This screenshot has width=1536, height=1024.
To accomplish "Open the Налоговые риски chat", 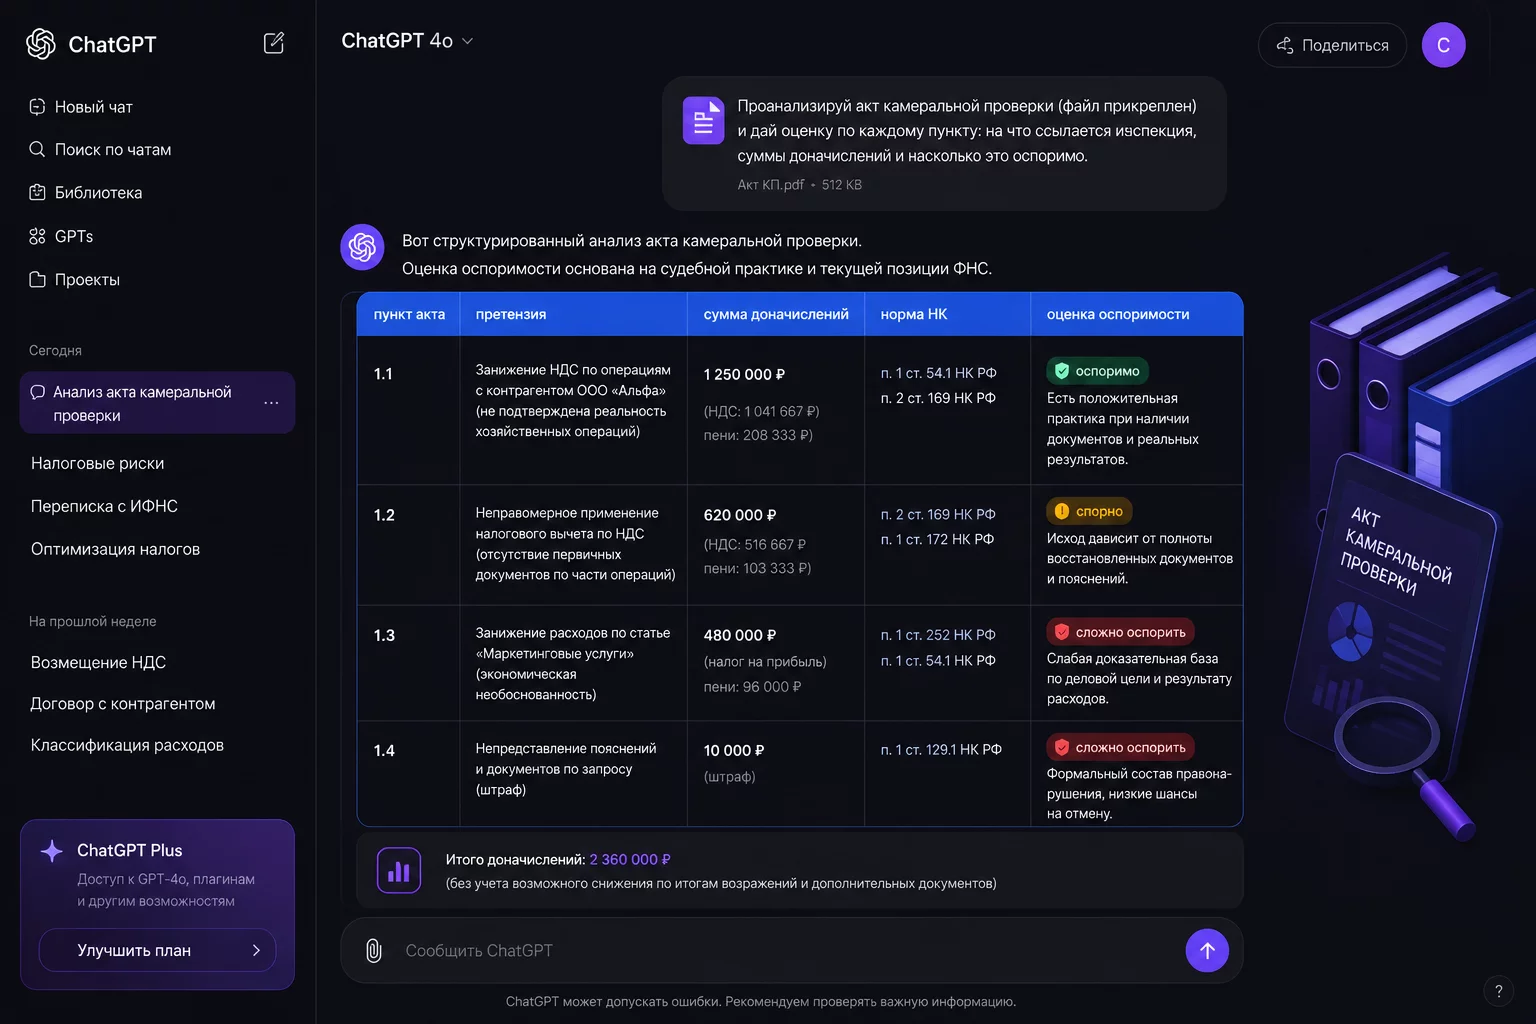I will 98,463.
